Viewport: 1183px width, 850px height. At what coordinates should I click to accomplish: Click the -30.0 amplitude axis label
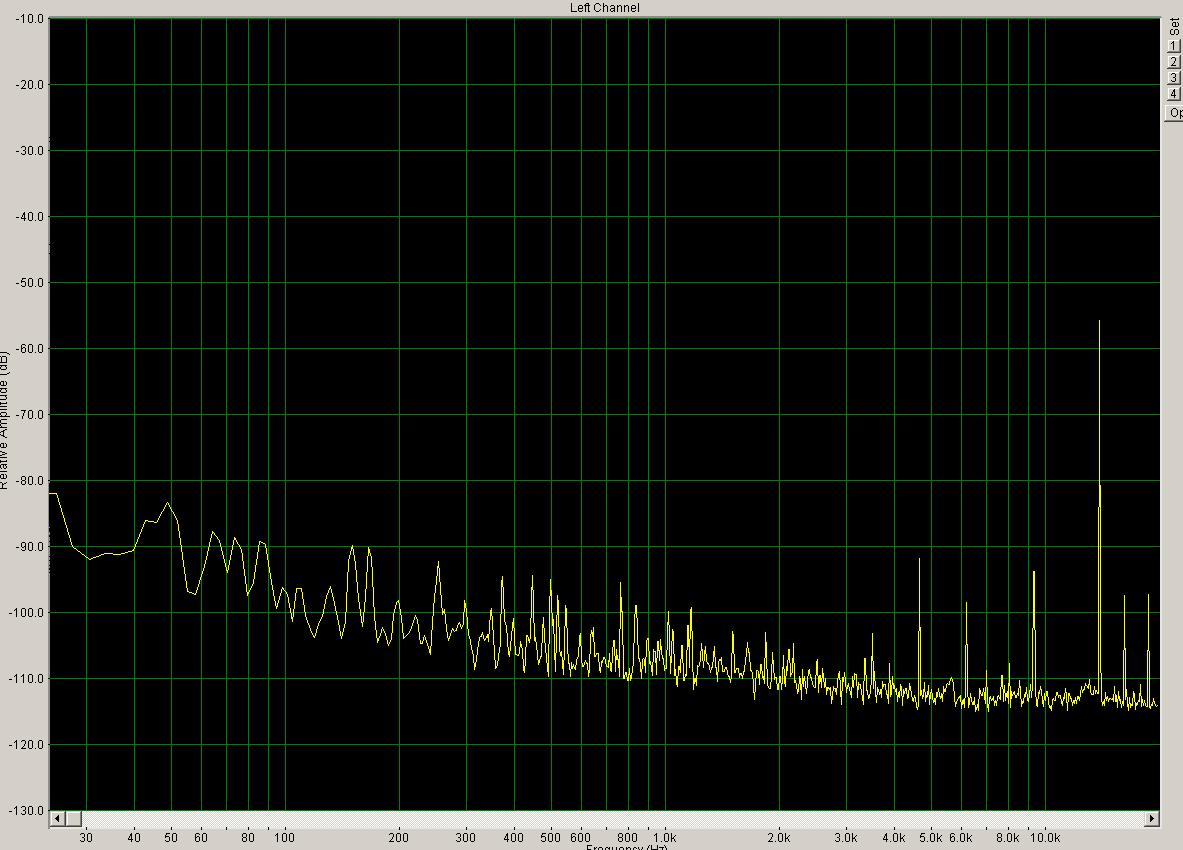click(x=29, y=151)
